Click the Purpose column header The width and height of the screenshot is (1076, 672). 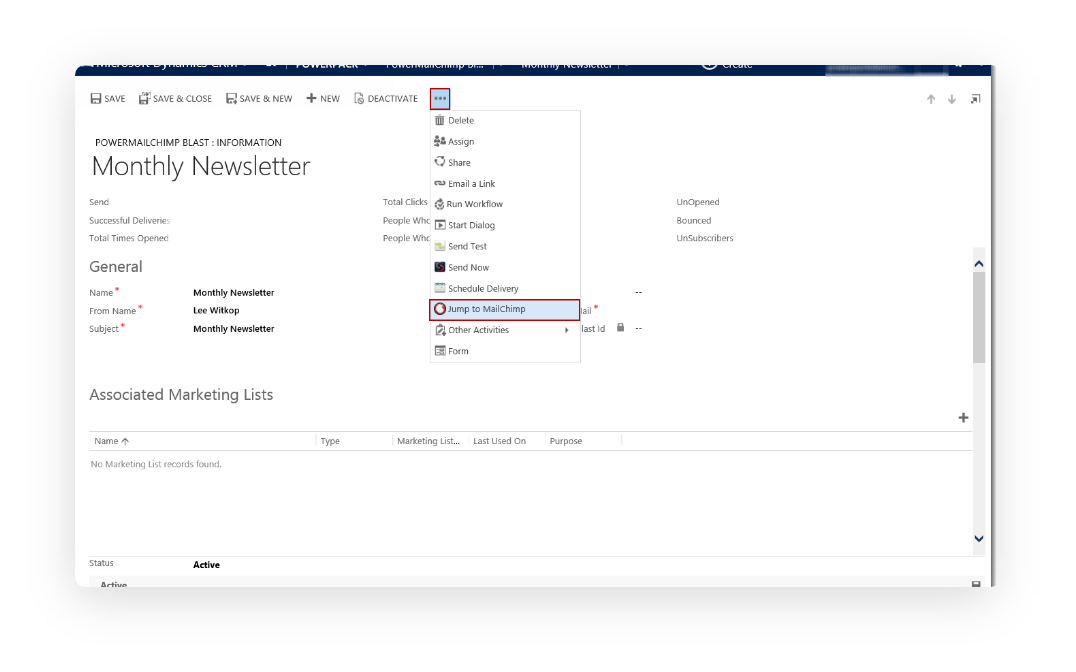point(566,441)
